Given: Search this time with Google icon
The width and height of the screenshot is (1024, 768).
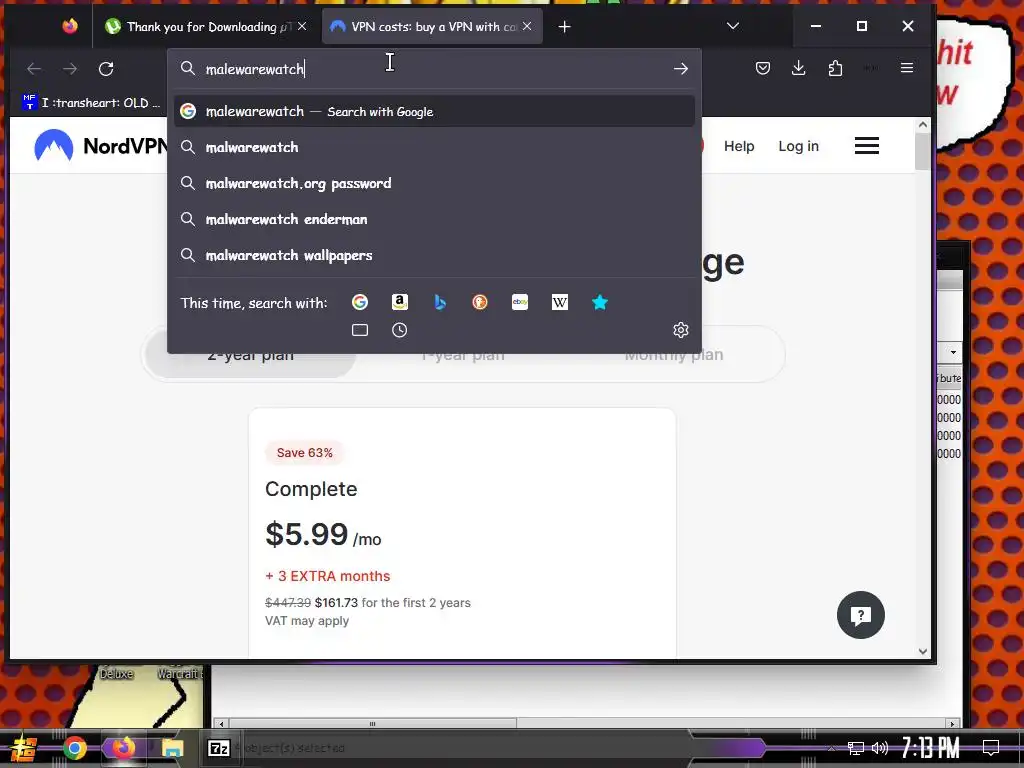Looking at the screenshot, I should pos(360,302).
